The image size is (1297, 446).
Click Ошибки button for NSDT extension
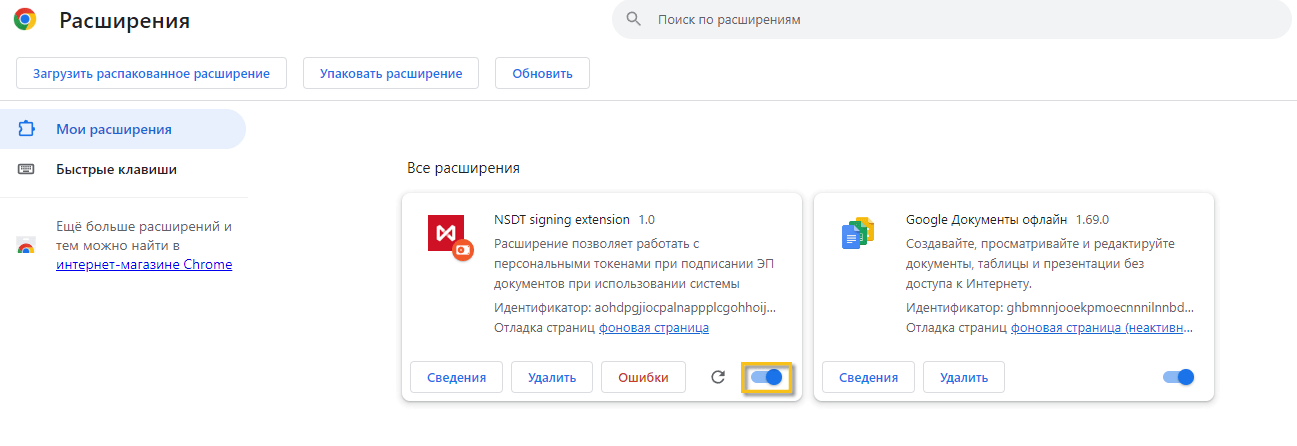click(643, 377)
